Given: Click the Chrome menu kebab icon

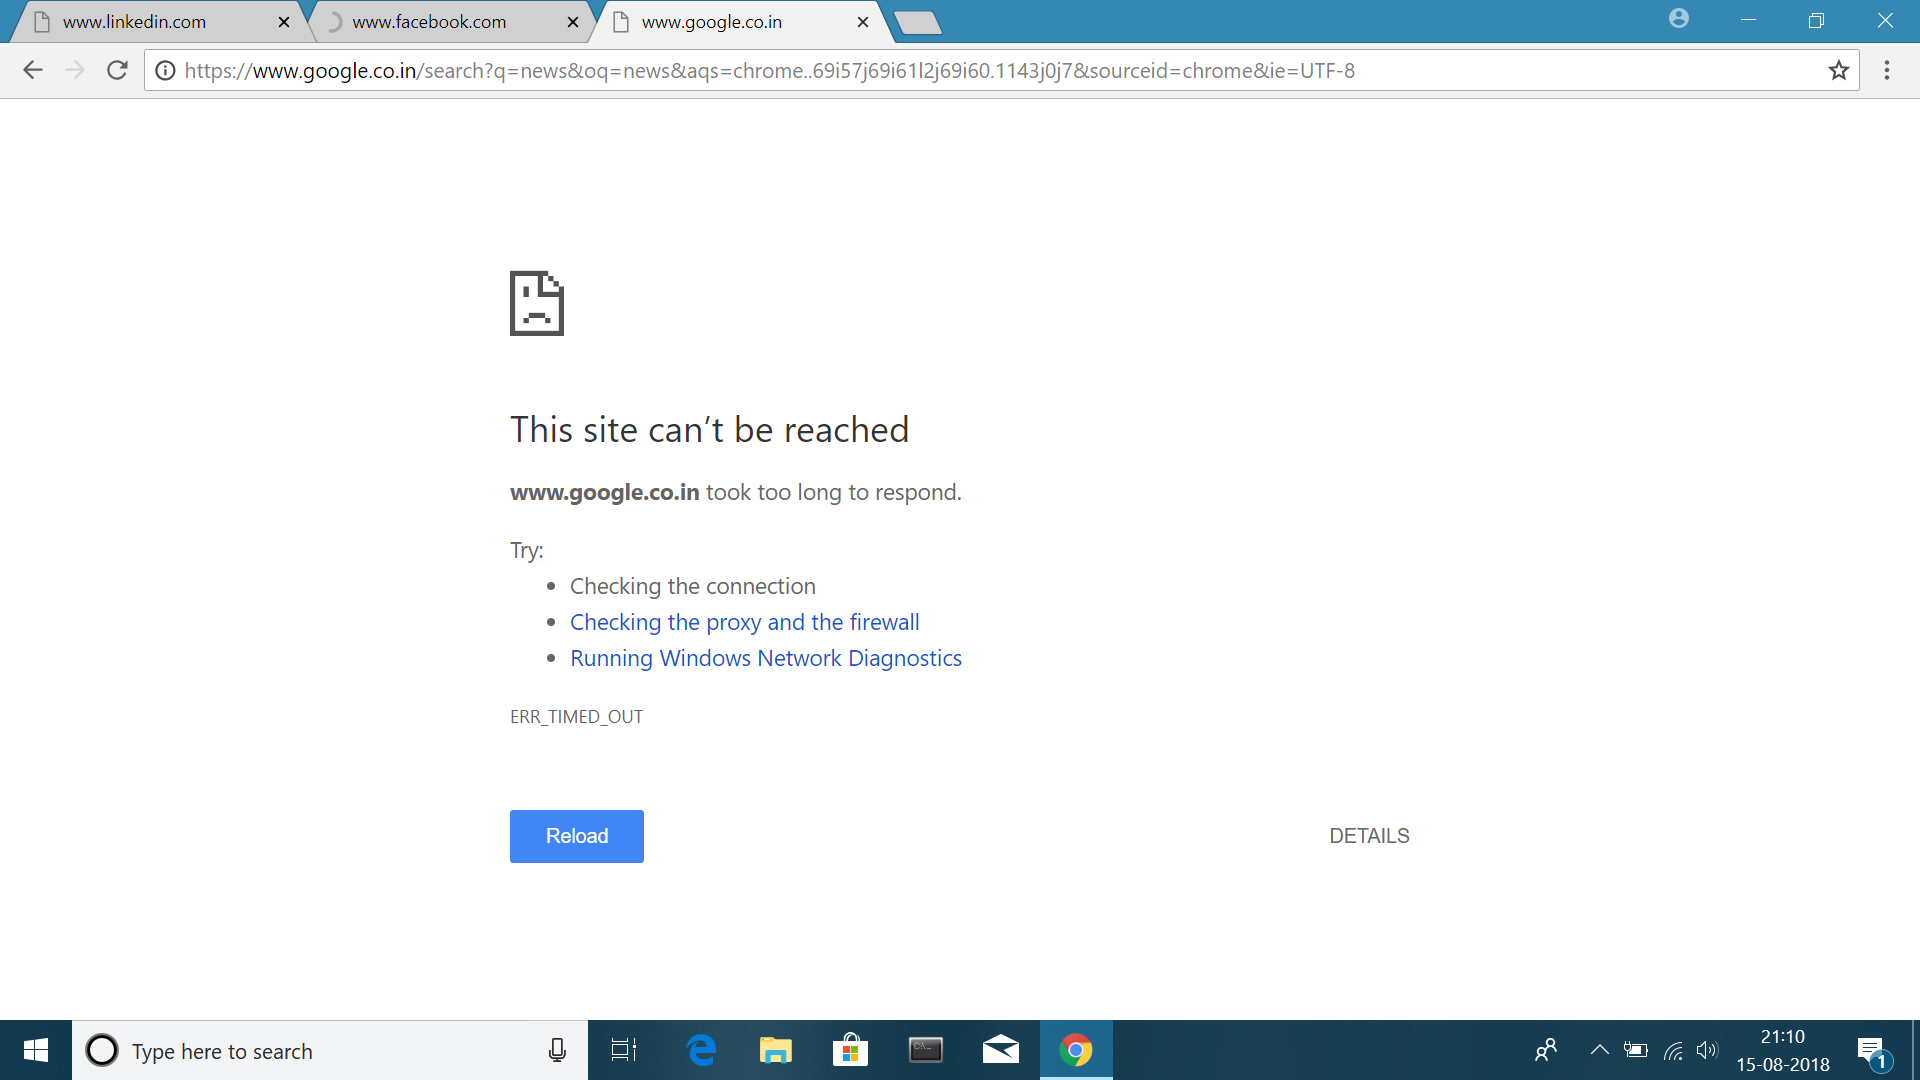Looking at the screenshot, I should (1887, 71).
